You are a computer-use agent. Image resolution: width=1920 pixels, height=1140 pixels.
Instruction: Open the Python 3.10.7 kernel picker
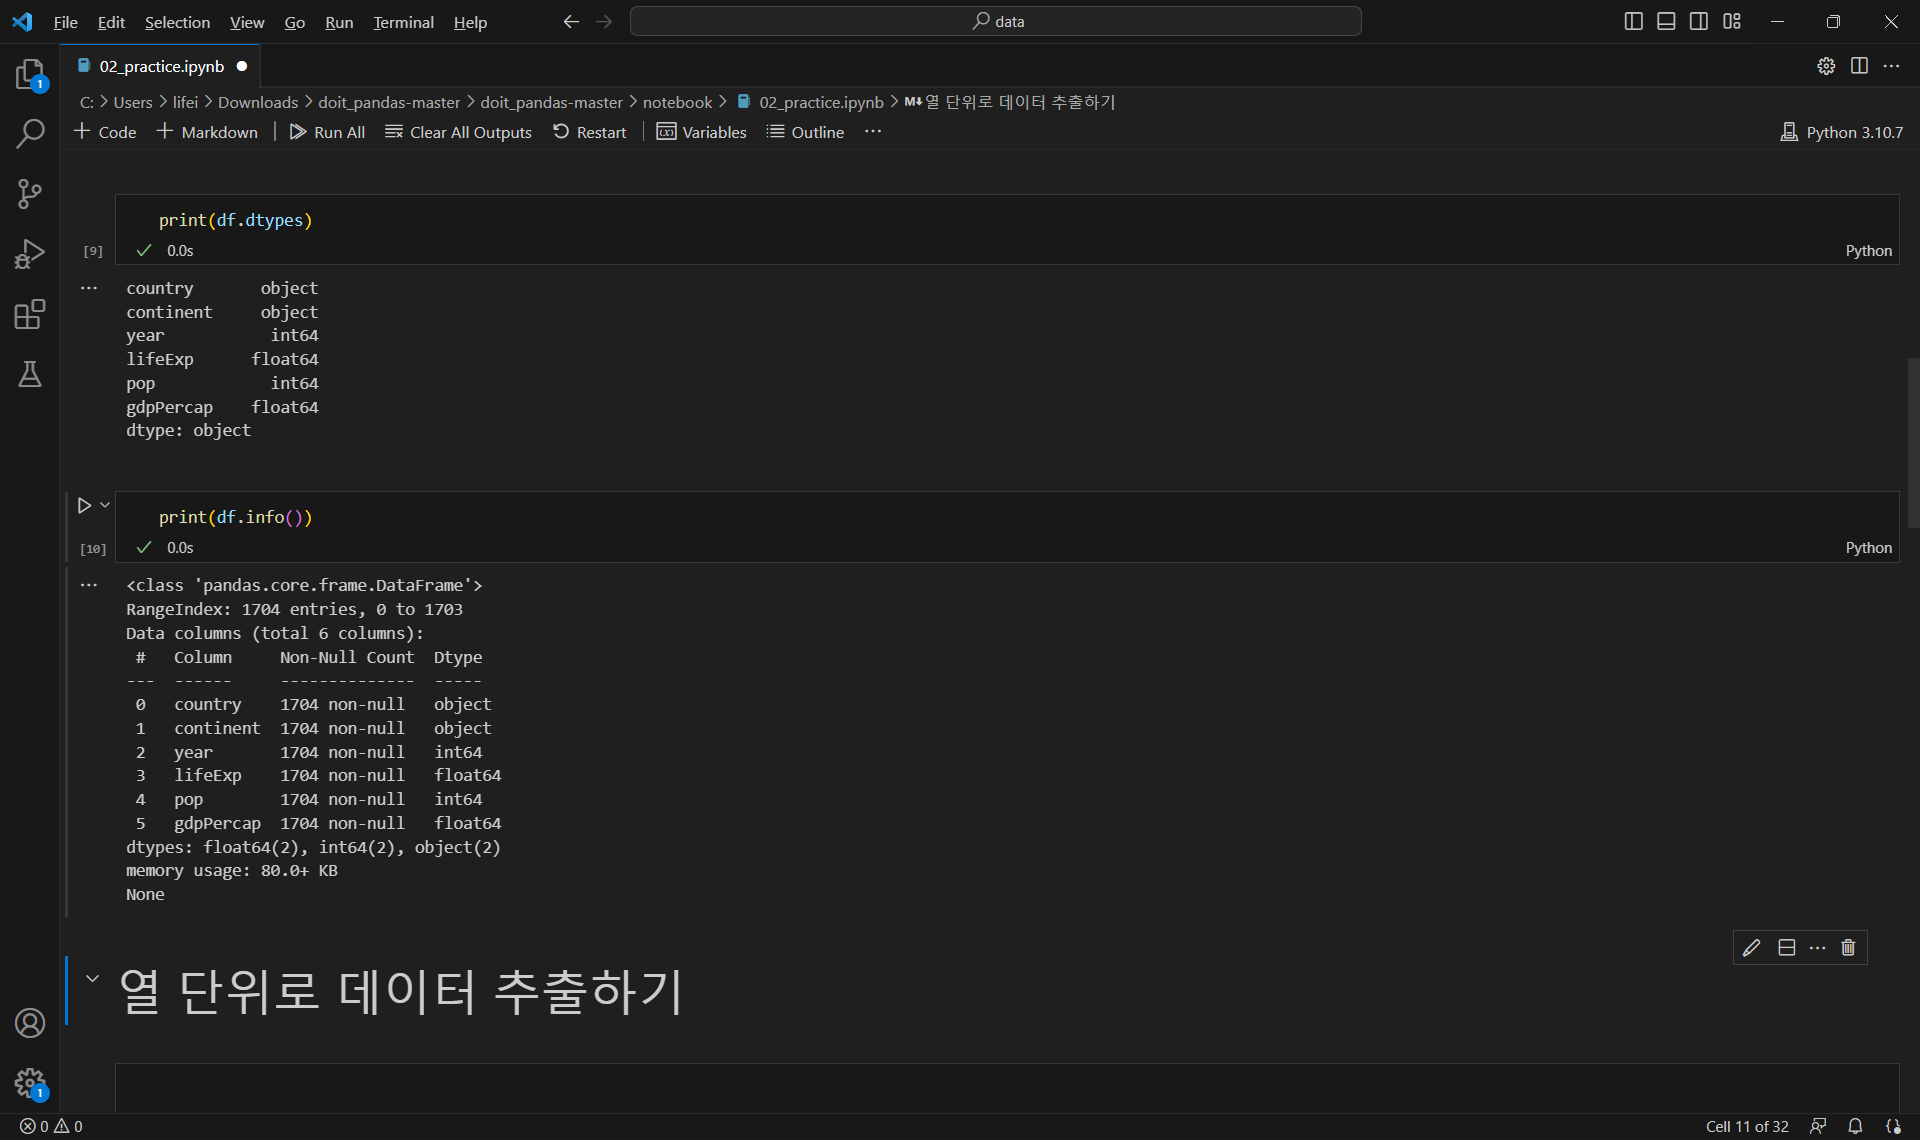pyautogui.click(x=1842, y=132)
